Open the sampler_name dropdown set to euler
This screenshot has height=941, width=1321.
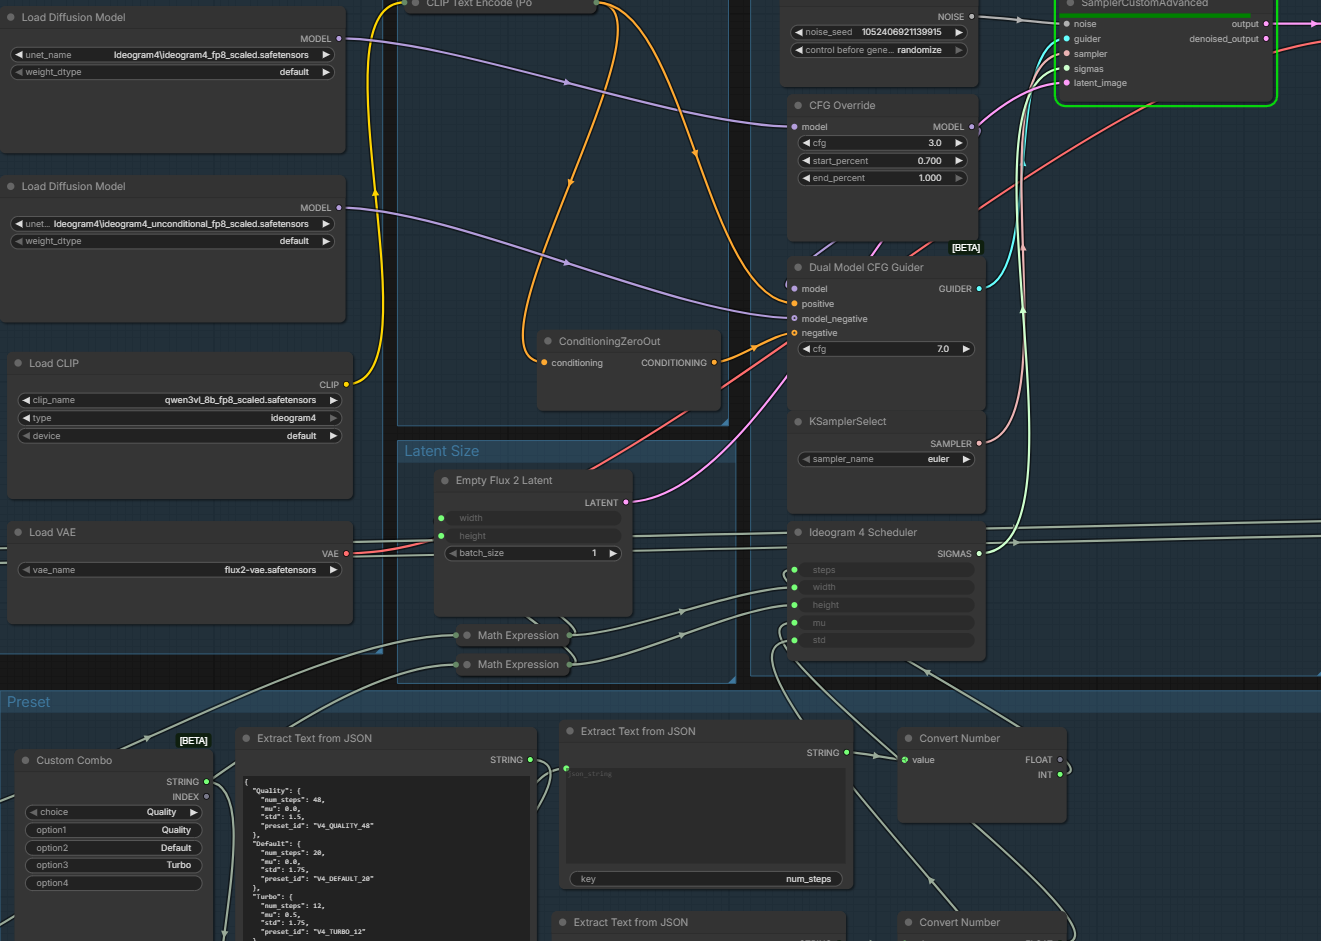[886, 459]
